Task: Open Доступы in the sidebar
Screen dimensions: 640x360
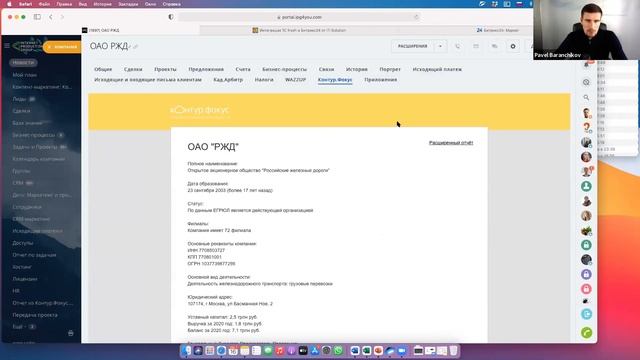Action: [23, 243]
